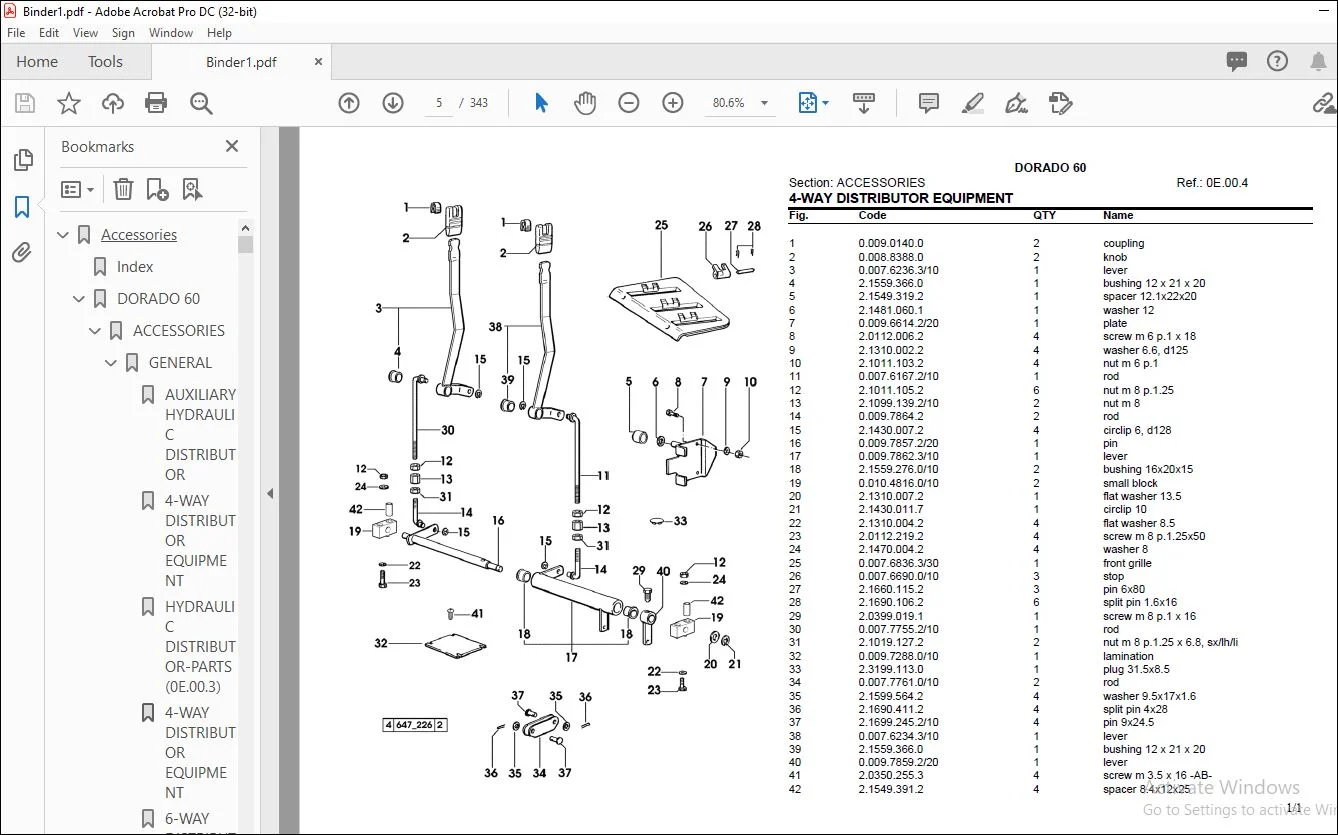1338x835 pixels.
Task: Open the Window menu
Action: point(171,33)
